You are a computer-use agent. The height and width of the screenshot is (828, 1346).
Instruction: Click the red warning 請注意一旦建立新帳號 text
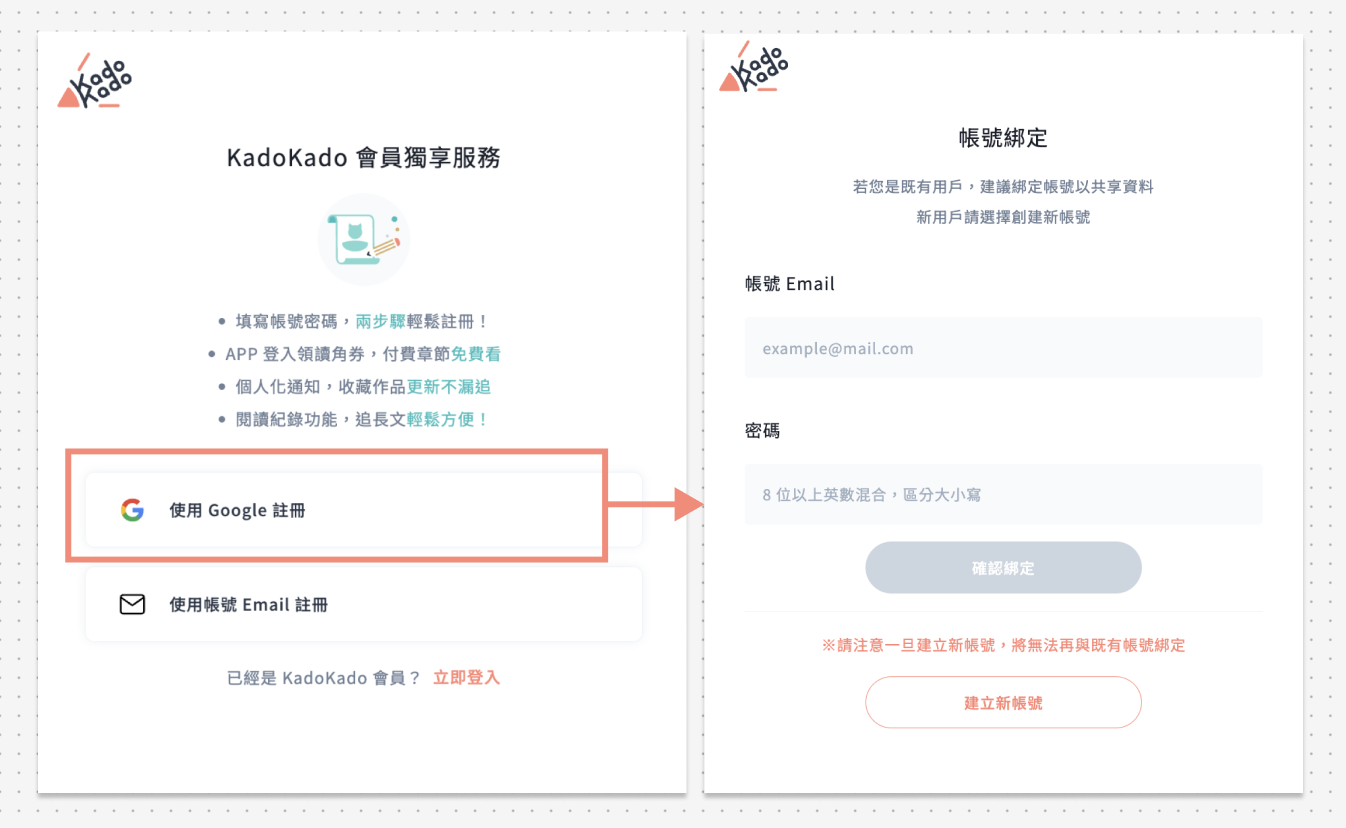tap(1003, 645)
